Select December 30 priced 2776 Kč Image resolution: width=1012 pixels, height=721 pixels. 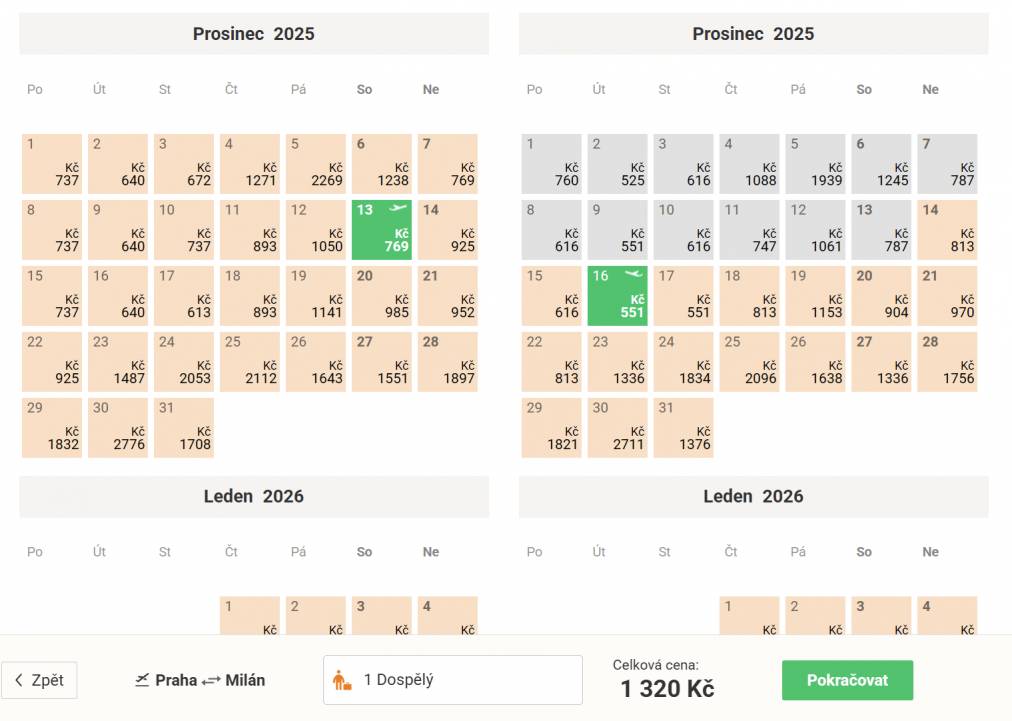click(x=118, y=428)
